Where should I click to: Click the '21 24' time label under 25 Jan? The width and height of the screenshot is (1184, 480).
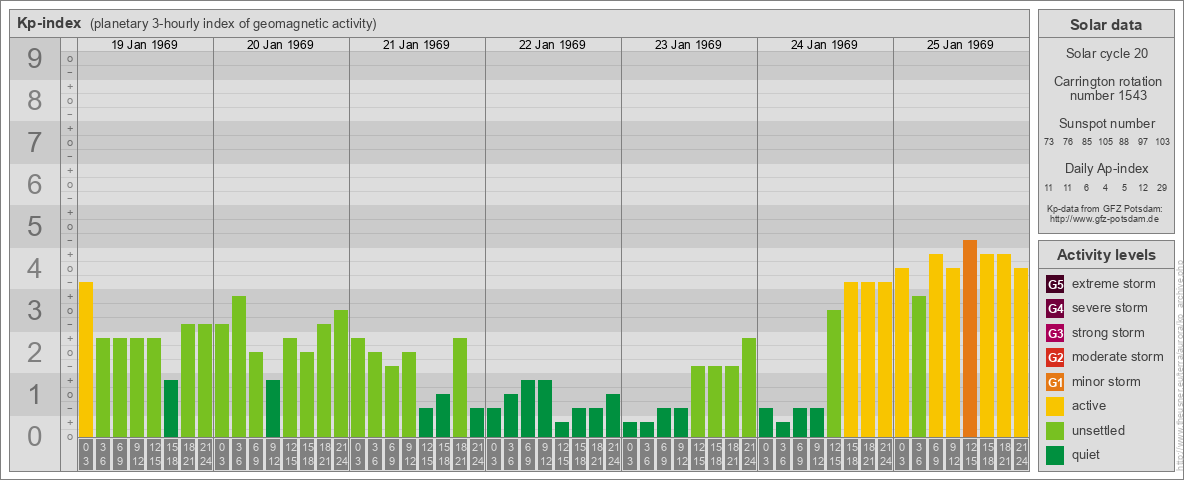click(x=1021, y=453)
